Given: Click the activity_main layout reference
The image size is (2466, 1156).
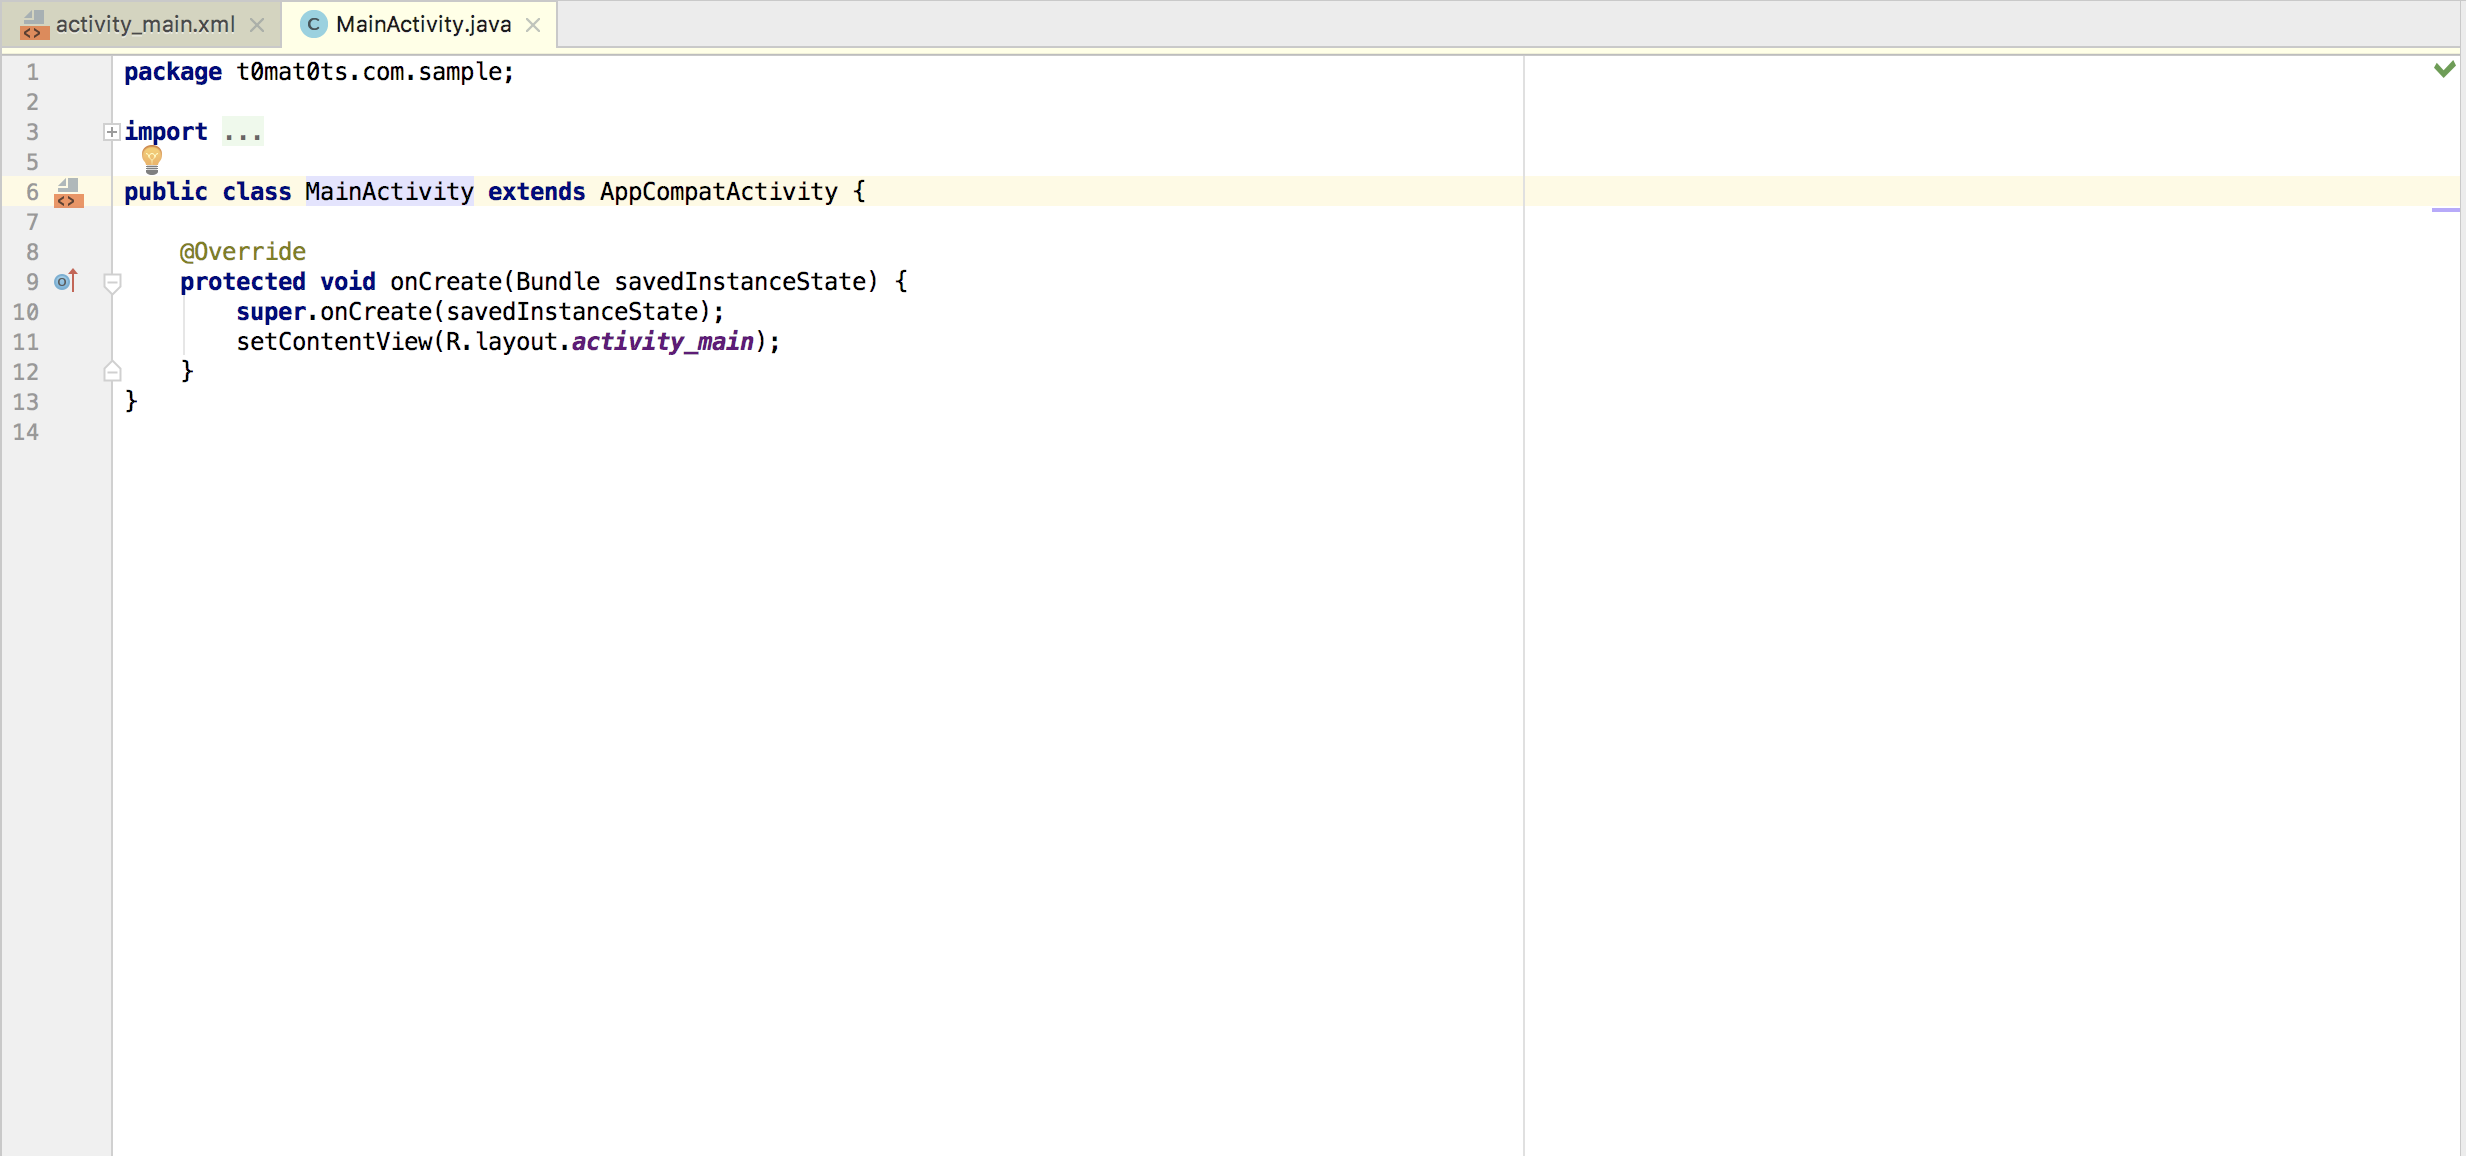Looking at the screenshot, I should click(x=662, y=342).
